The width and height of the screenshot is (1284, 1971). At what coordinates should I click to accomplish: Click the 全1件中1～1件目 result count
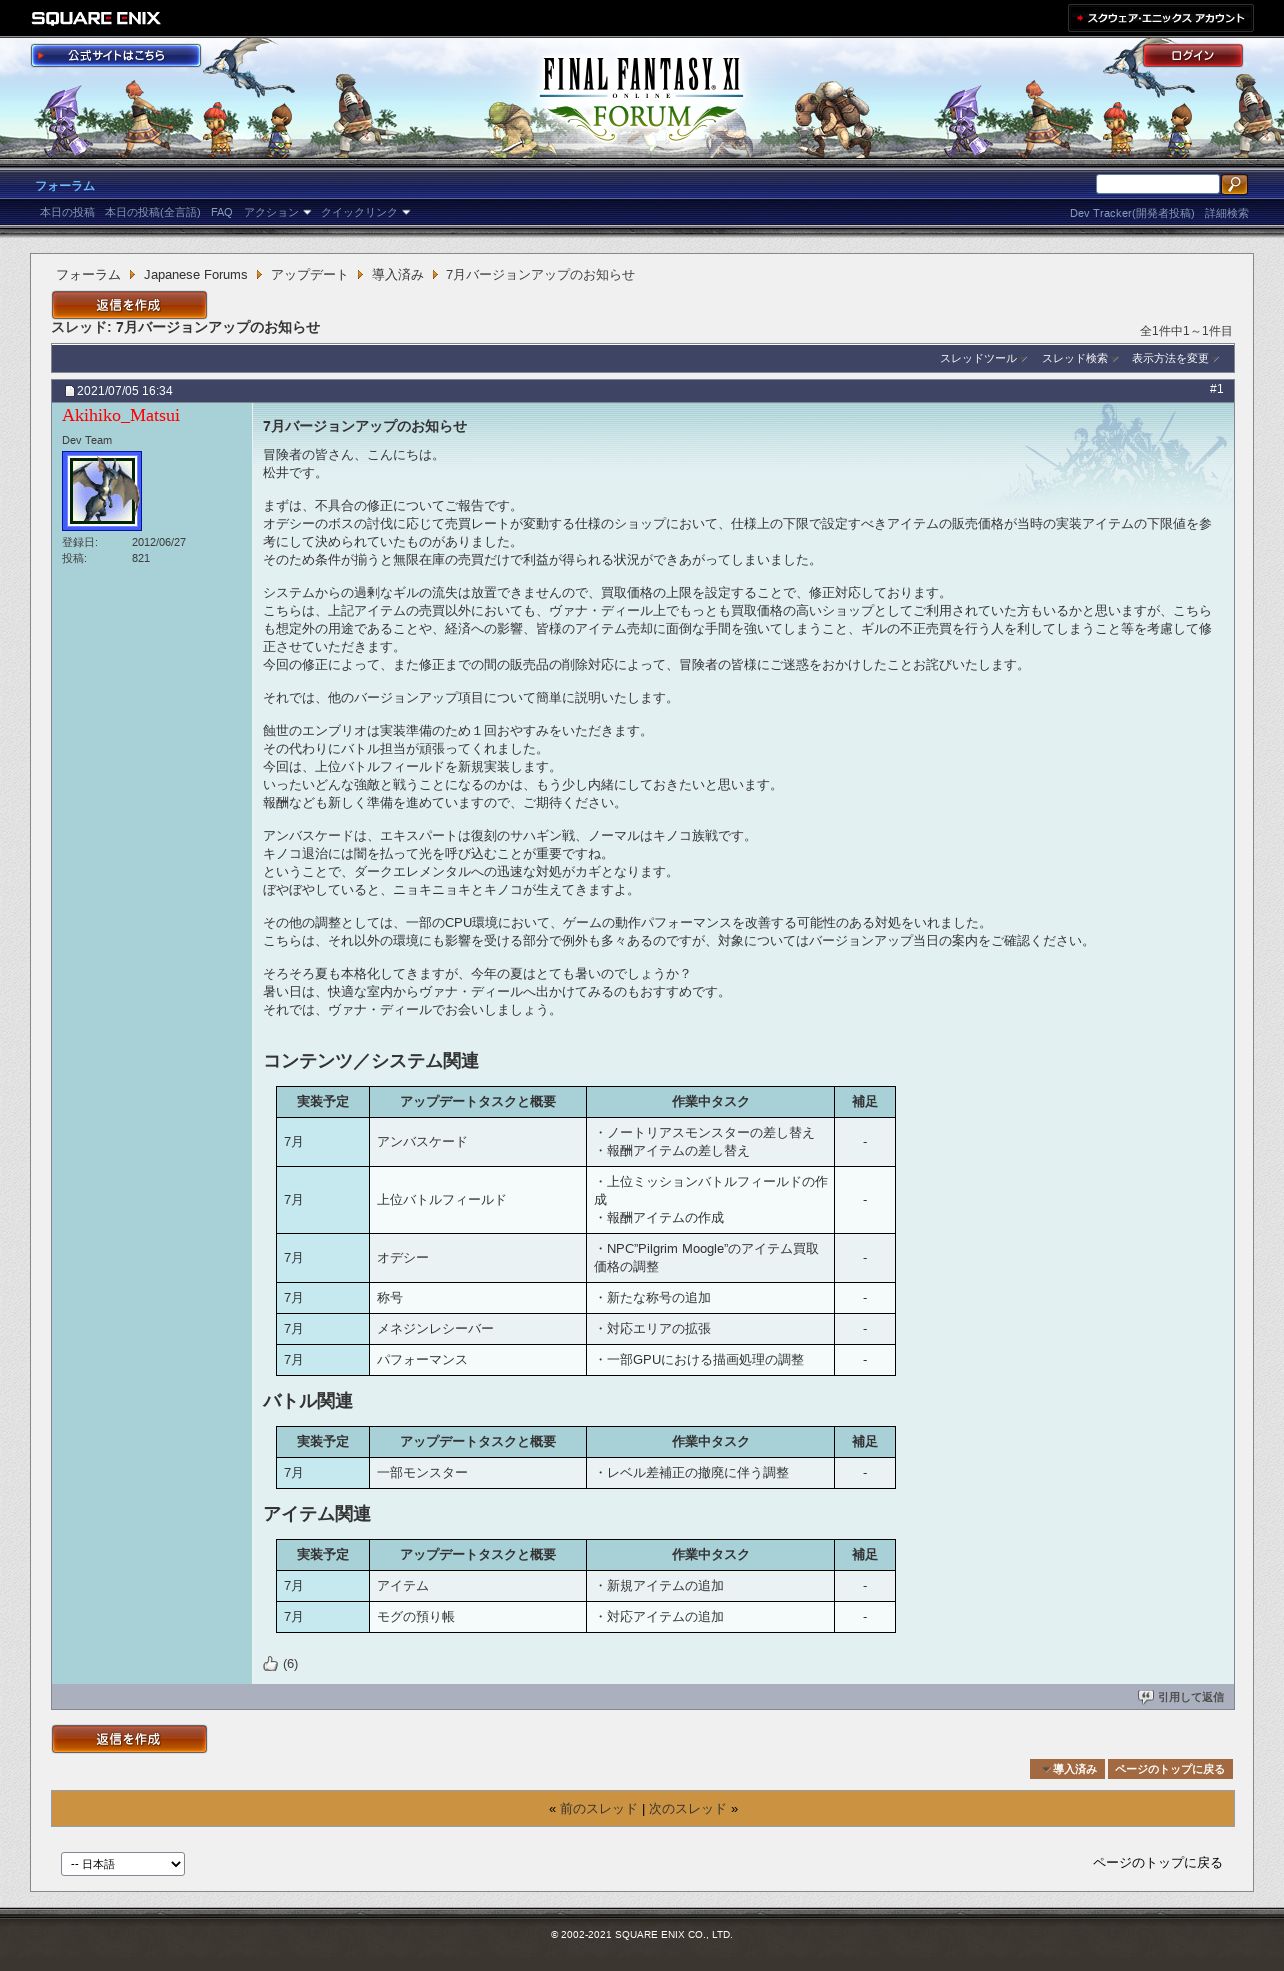(1186, 331)
